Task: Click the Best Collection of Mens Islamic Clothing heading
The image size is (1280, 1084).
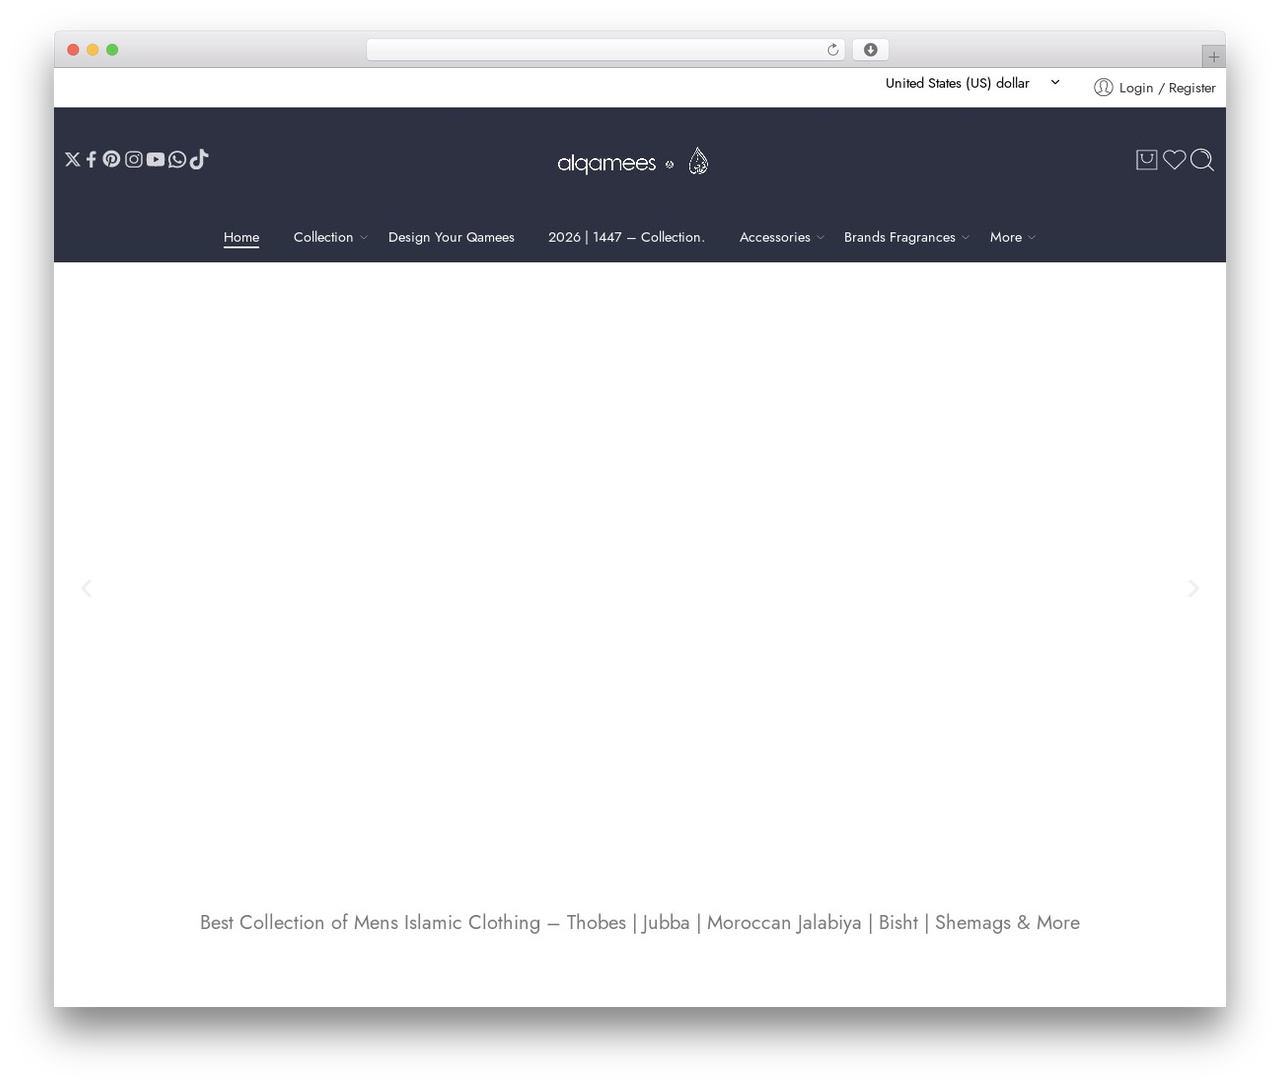Action: coord(640,922)
